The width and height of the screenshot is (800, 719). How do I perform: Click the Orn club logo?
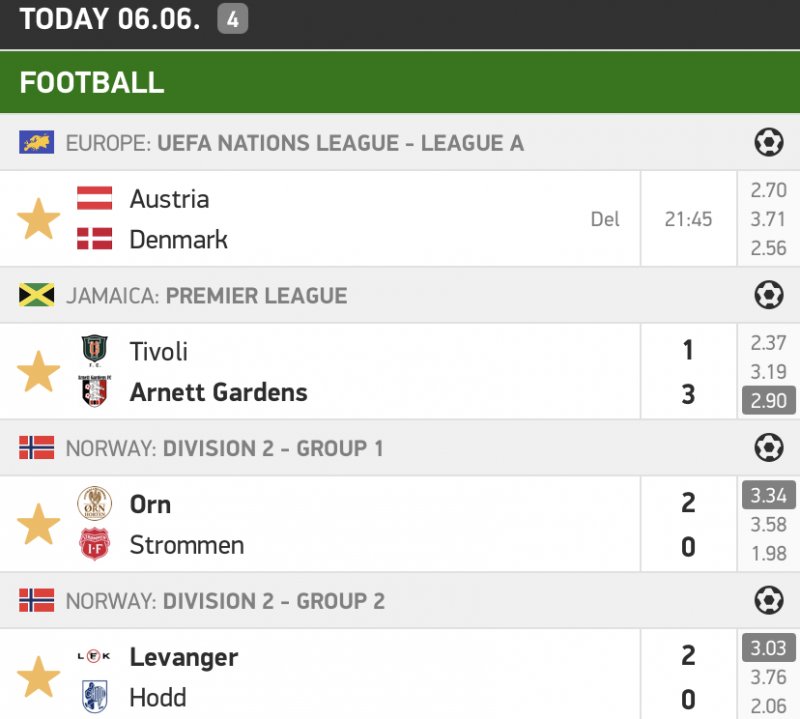pyautogui.click(x=95, y=503)
